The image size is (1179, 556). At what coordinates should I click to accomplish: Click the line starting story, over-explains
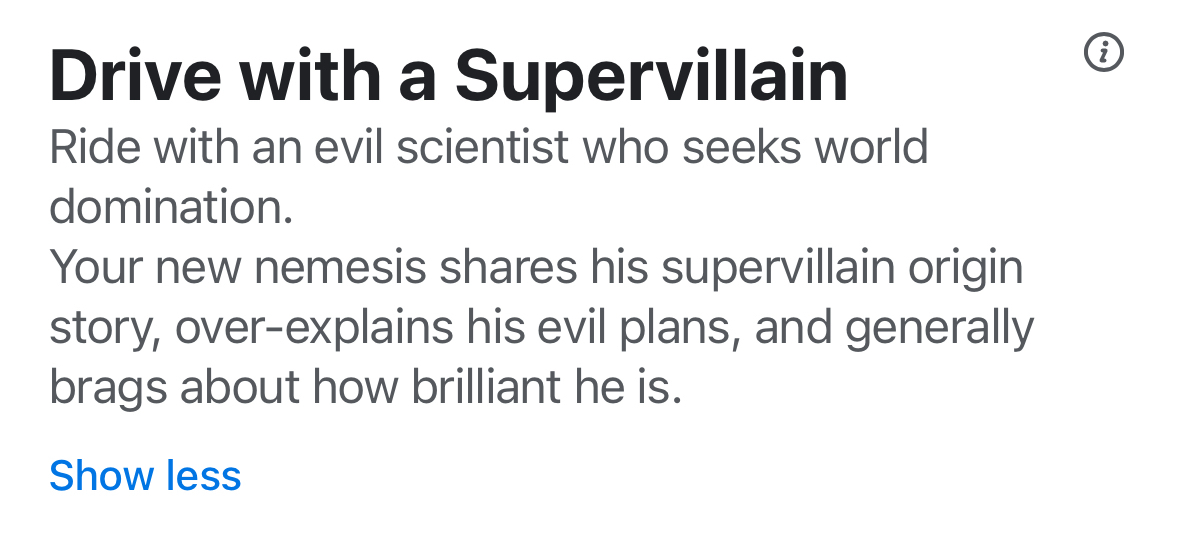tap(540, 329)
